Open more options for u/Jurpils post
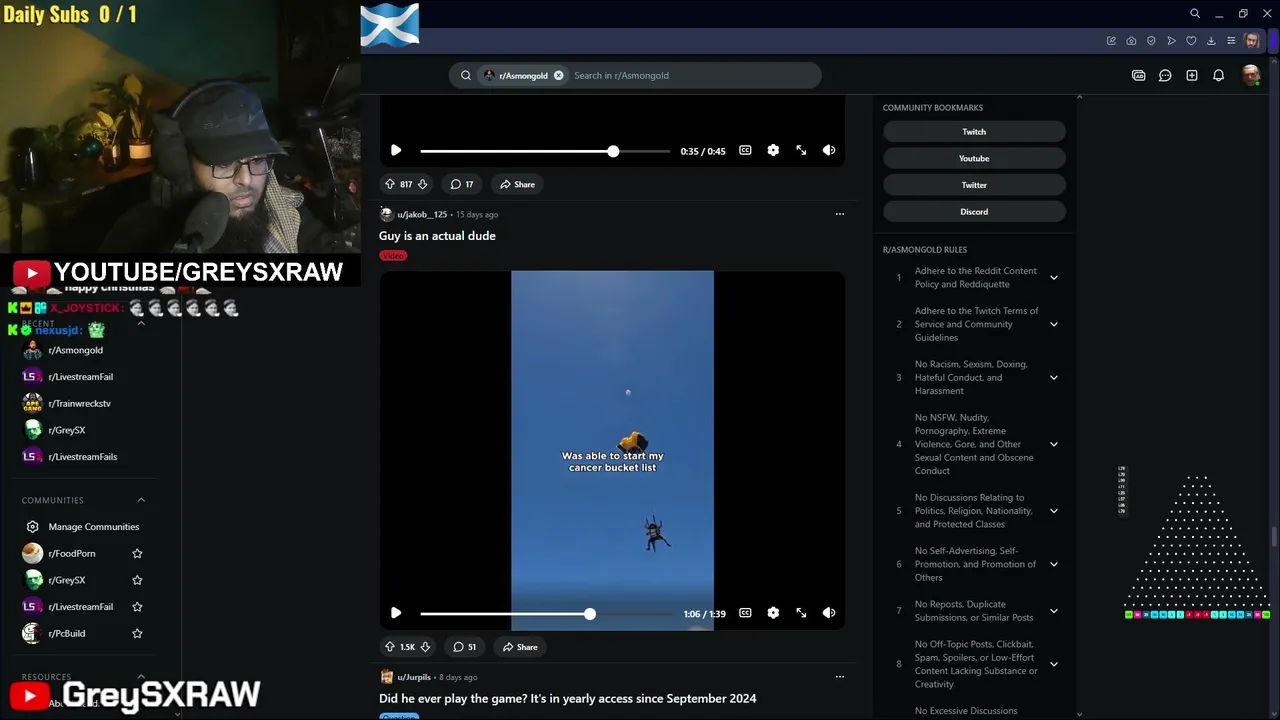The height and width of the screenshot is (720, 1280). (840, 677)
